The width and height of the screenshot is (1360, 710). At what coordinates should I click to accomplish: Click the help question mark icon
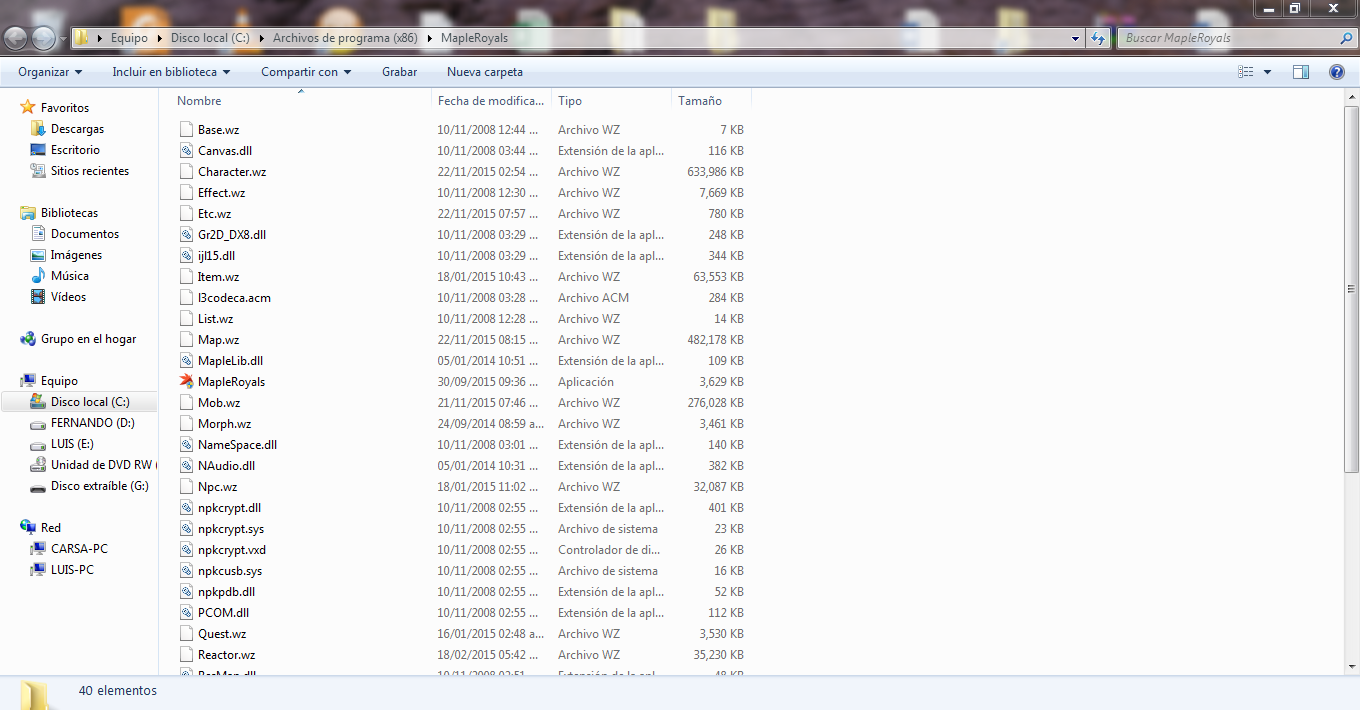pos(1337,72)
